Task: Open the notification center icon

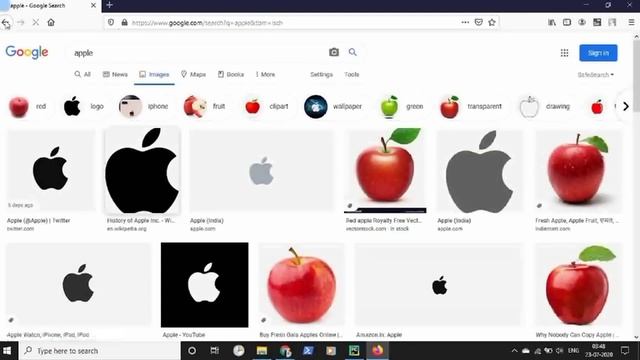Action: pos(625,351)
